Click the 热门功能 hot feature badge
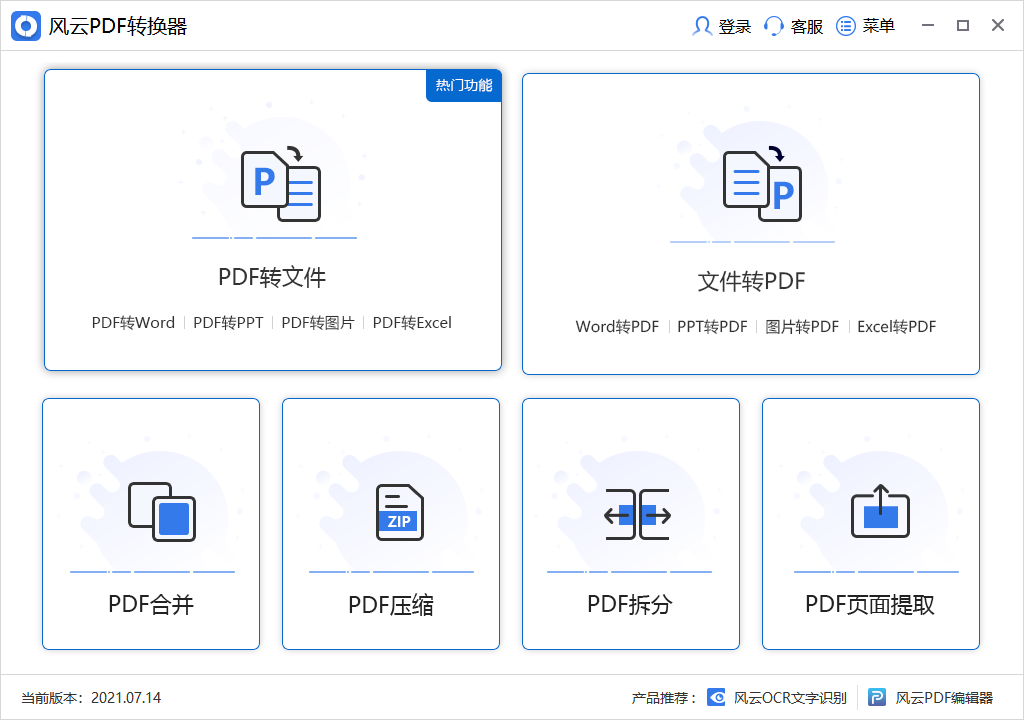This screenshot has width=1024, height=720. tap(462, 86)
